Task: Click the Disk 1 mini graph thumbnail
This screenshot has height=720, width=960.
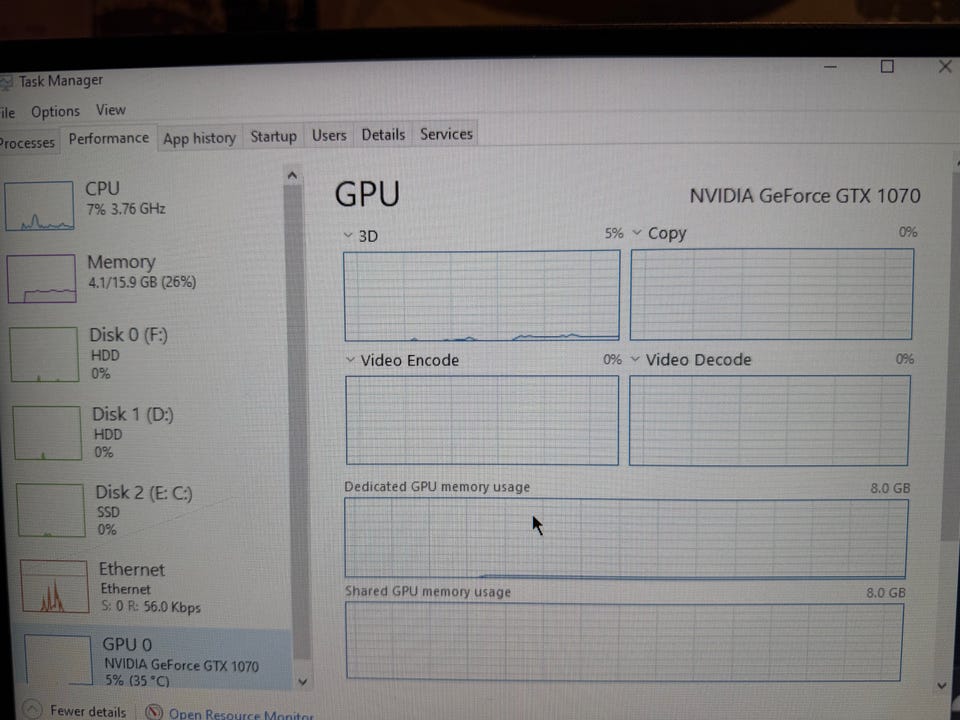Action: point(47,433)
